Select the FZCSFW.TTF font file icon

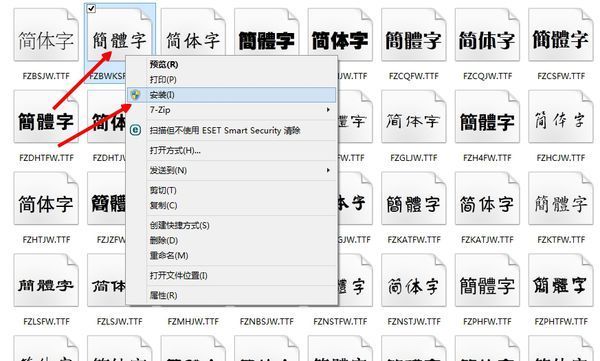[561, 35]
